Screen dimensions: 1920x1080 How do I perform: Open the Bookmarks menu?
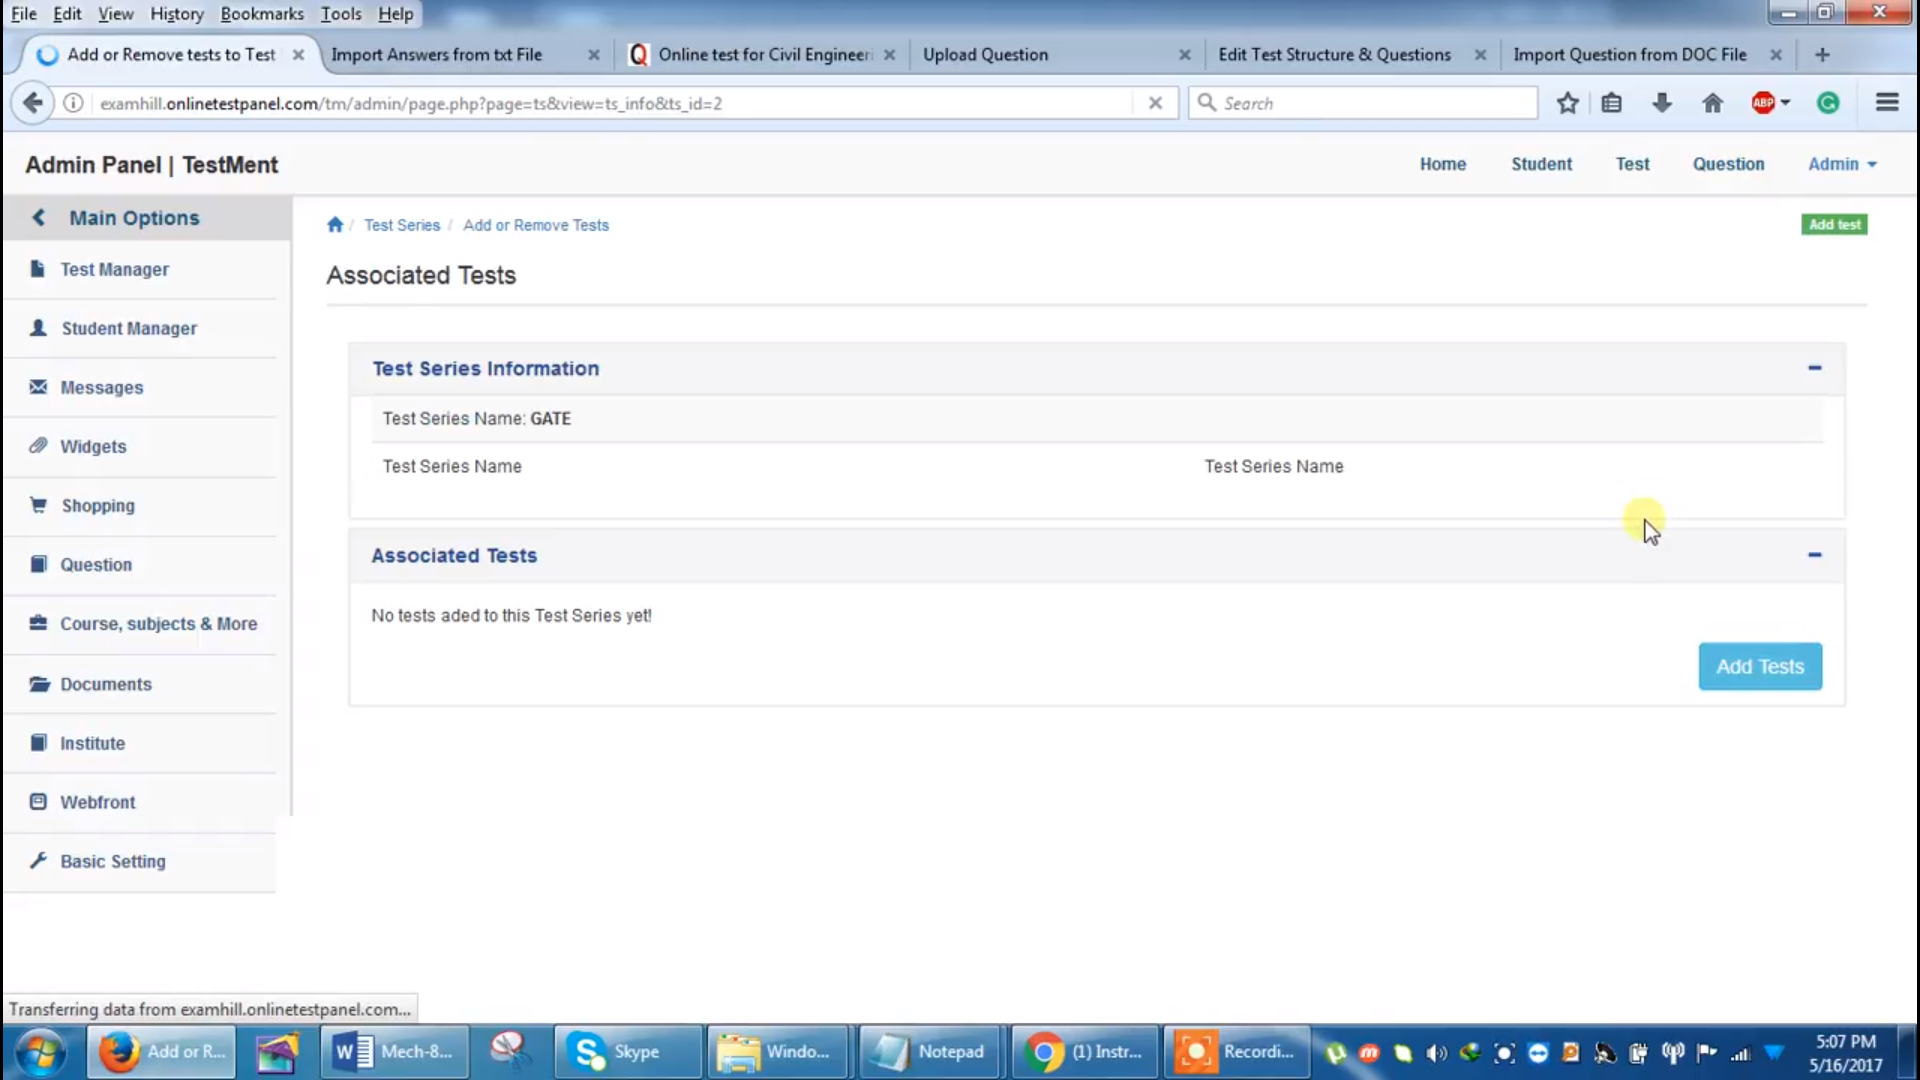[x=262, y=14]
